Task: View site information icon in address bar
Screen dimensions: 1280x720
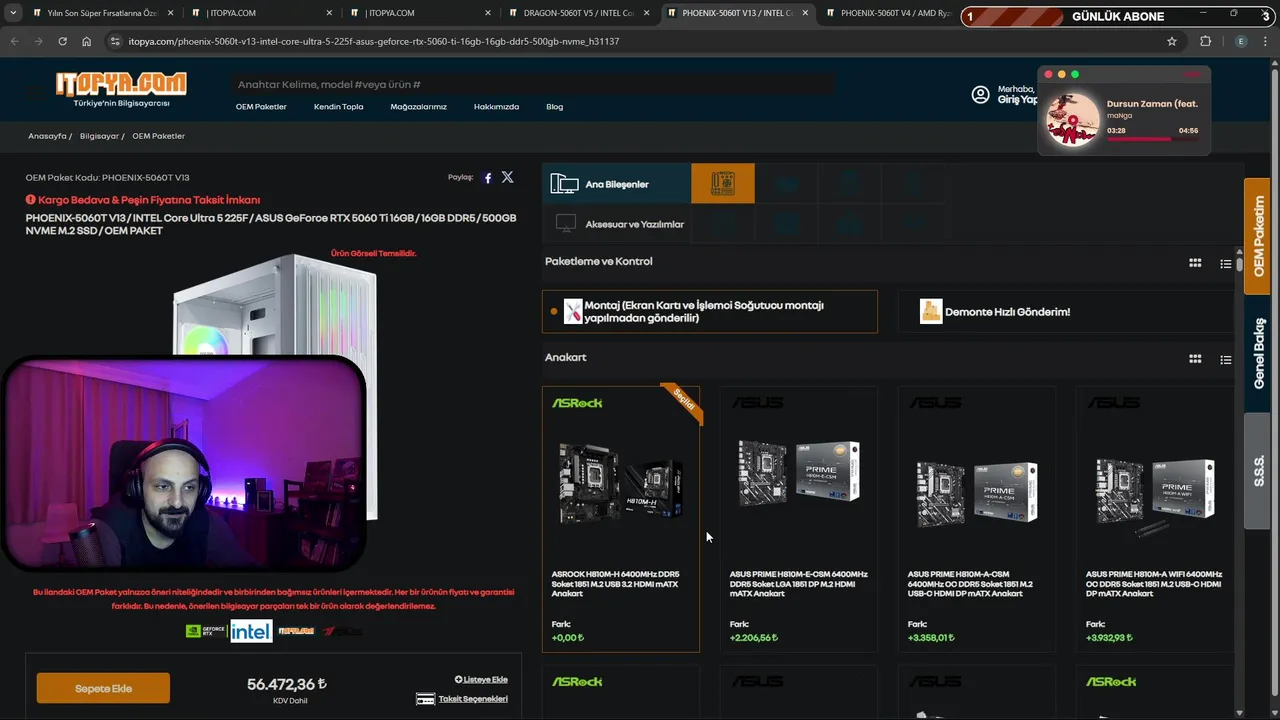Action: pyautogui.click(x=115, y=41)
